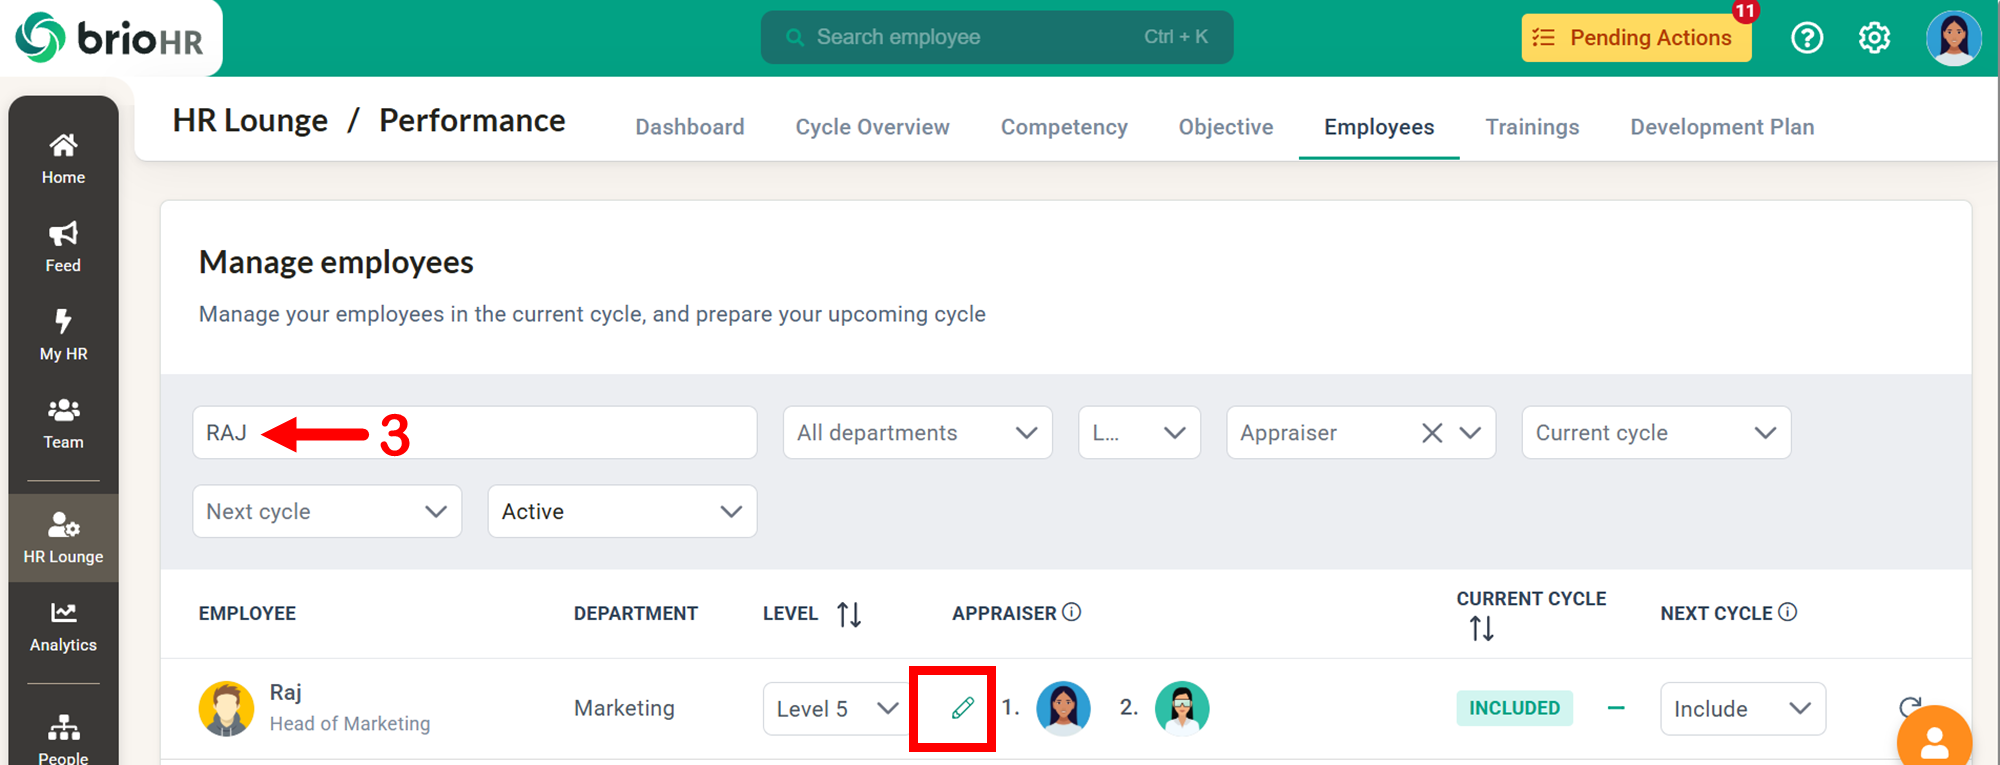The height and width of the screenshot is (765, 2000).
Task: Sort by the Current Cycle column
Action: pos(1481,629)
